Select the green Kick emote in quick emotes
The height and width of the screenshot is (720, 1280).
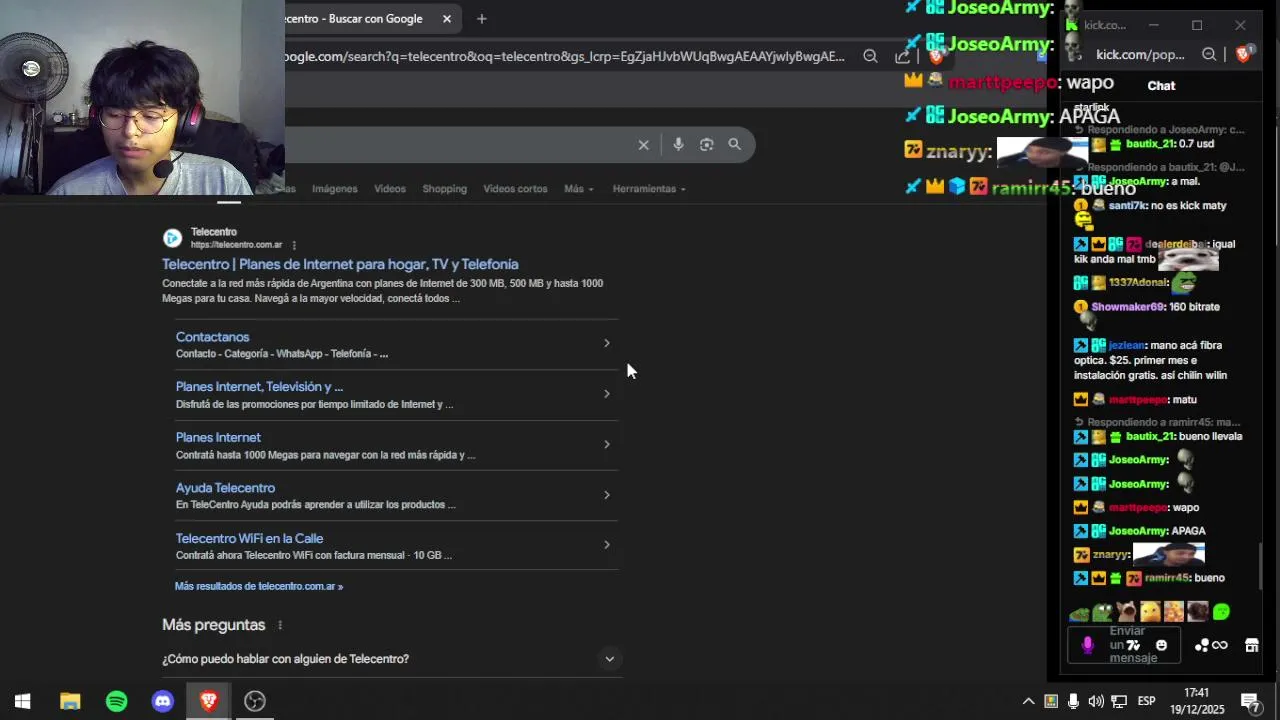[x=1221, y=611]
